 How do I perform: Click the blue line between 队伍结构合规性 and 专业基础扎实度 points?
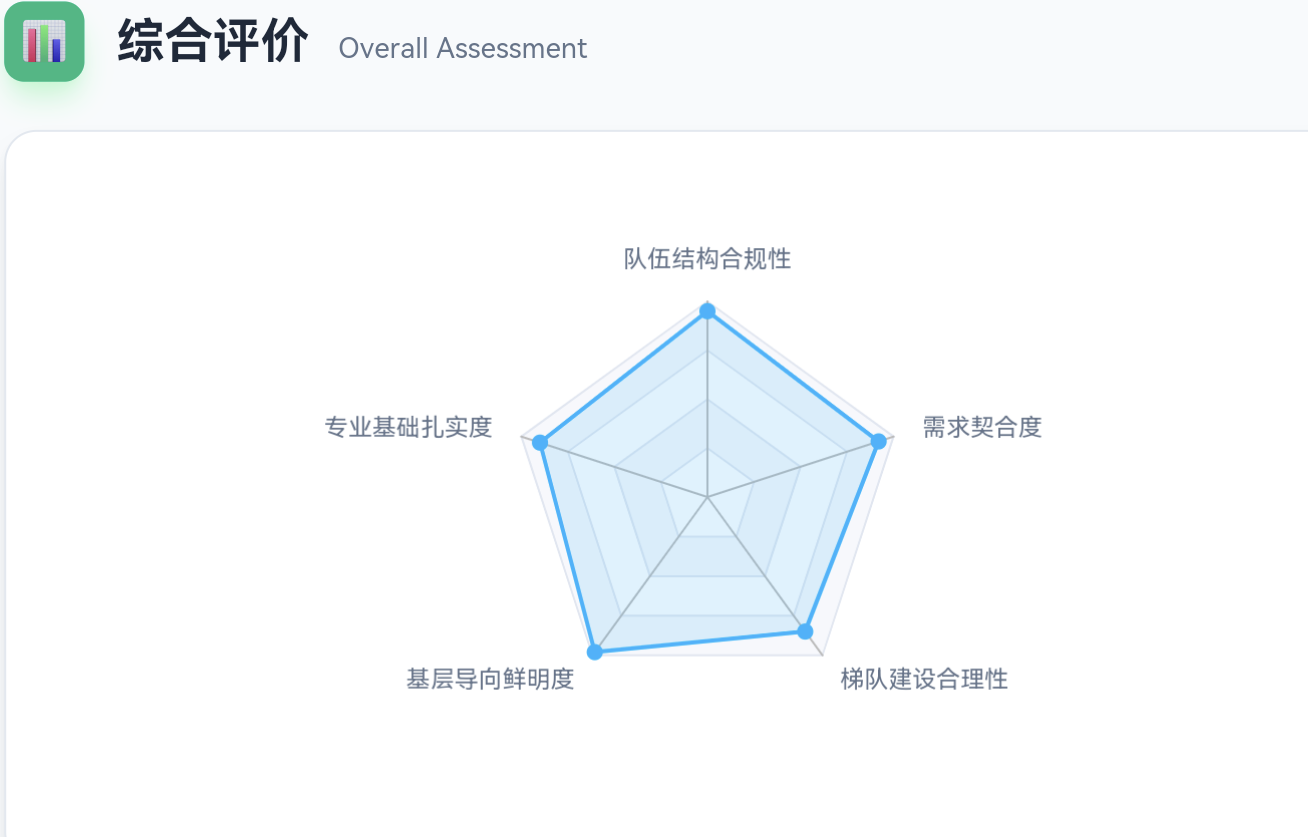click(624, 377)
